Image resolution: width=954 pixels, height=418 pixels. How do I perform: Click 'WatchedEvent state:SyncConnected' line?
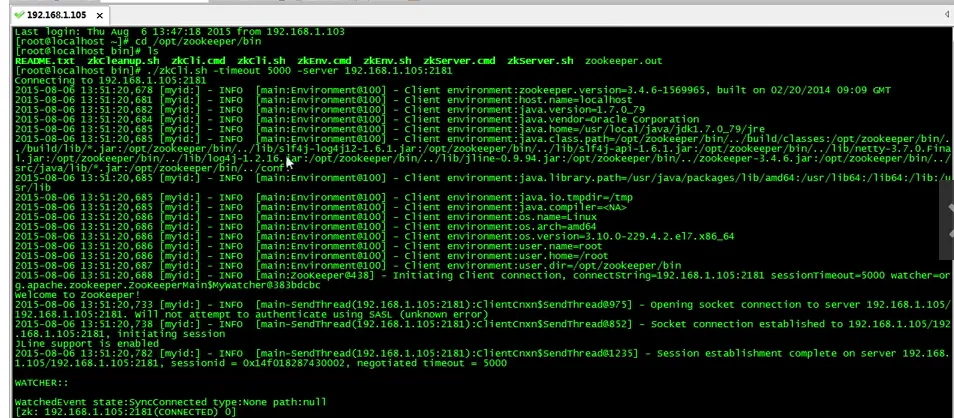tap(170, 402)
